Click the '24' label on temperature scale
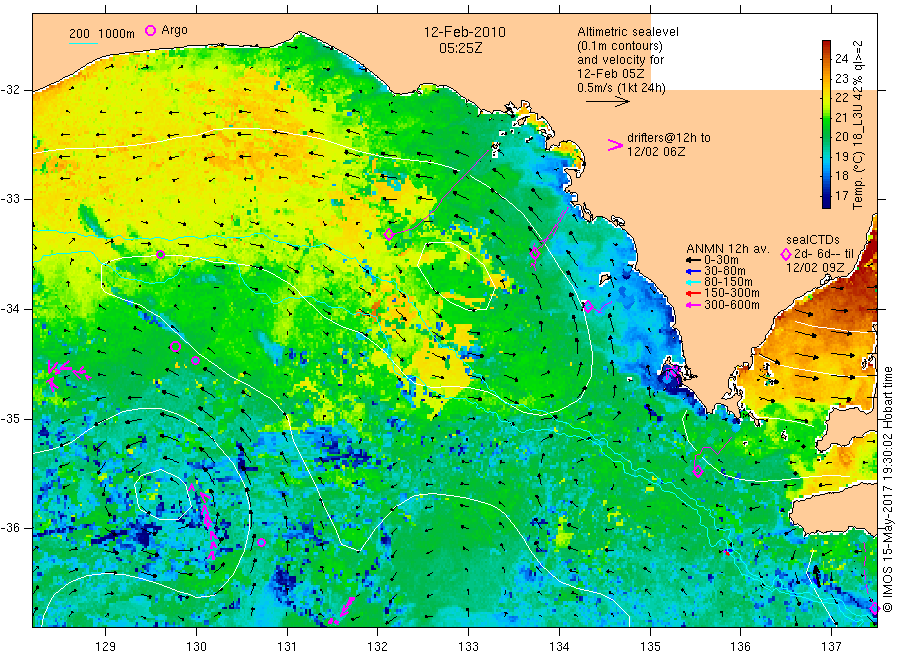The height and width of the screenshot is (660, 900). [x=841, y=59]
